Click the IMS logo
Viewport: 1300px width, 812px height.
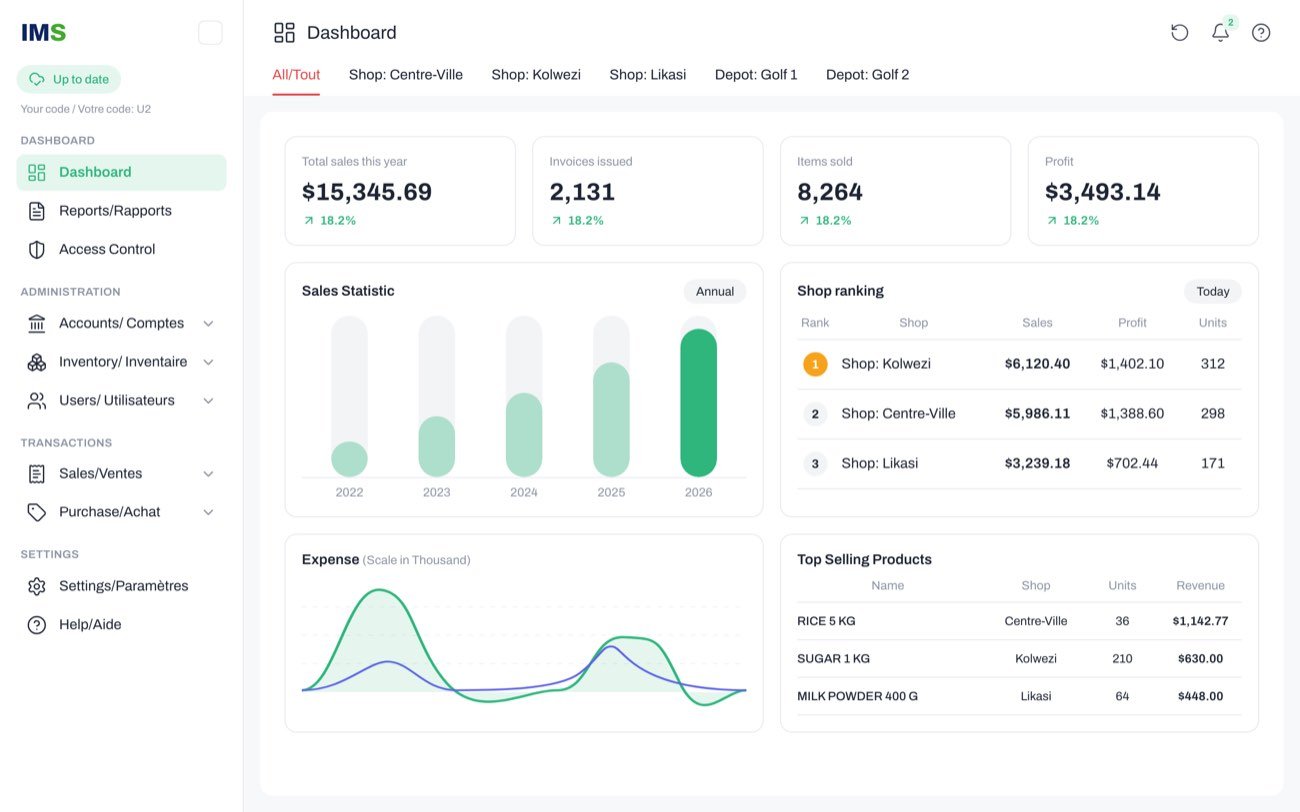(44, 33)
